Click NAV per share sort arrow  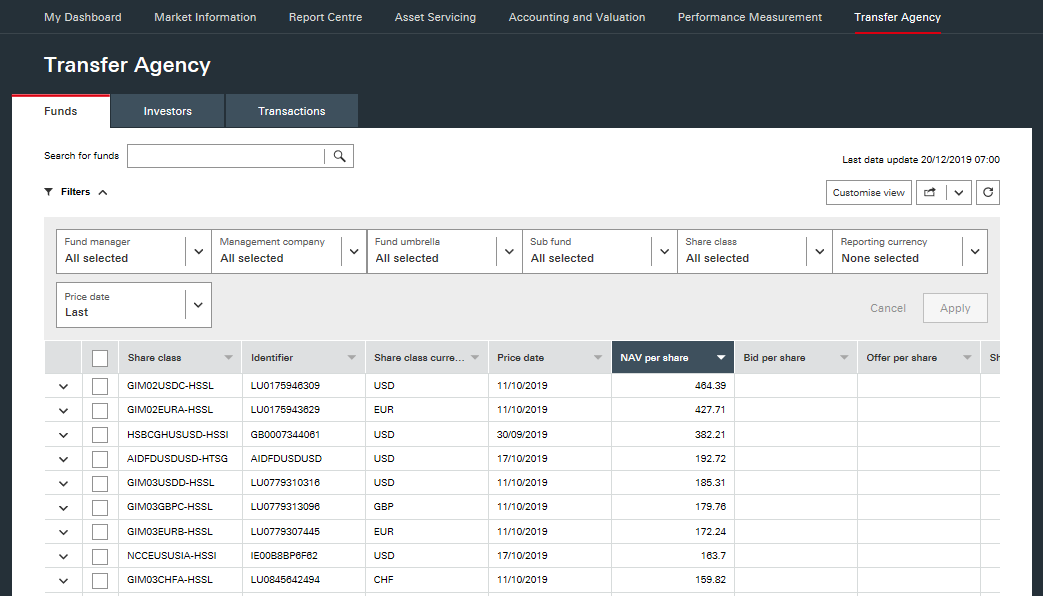click(x=721, y=358)
